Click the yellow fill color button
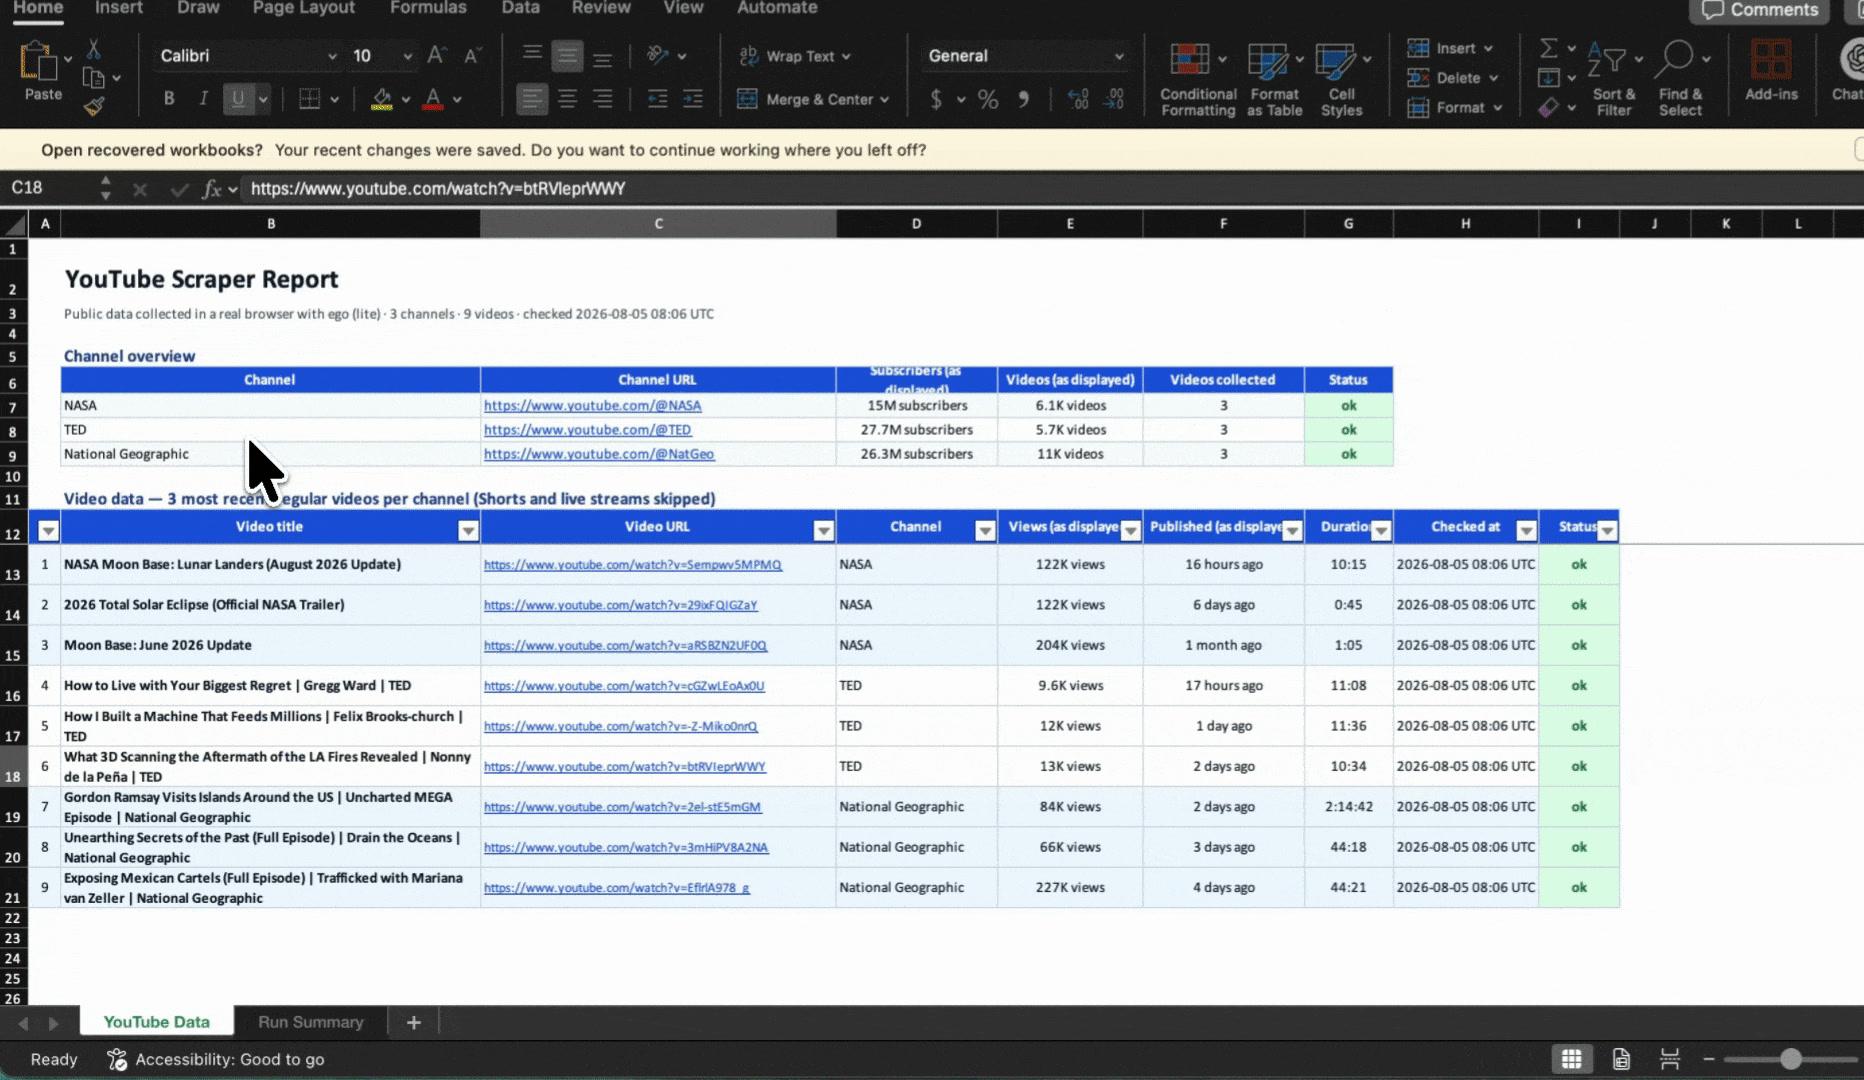The height and width of the screenshot is (1080, 1864). 381,99
